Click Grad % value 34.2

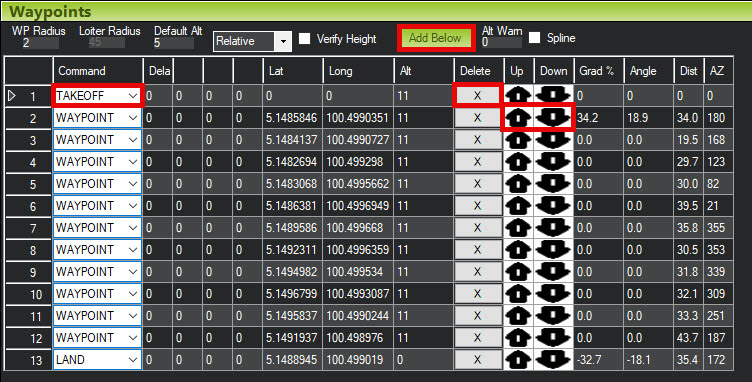(x=599, y=117)
